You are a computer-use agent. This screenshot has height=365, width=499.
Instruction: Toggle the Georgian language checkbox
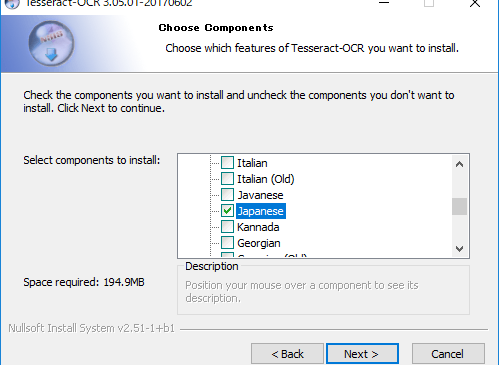coord(227,243)
